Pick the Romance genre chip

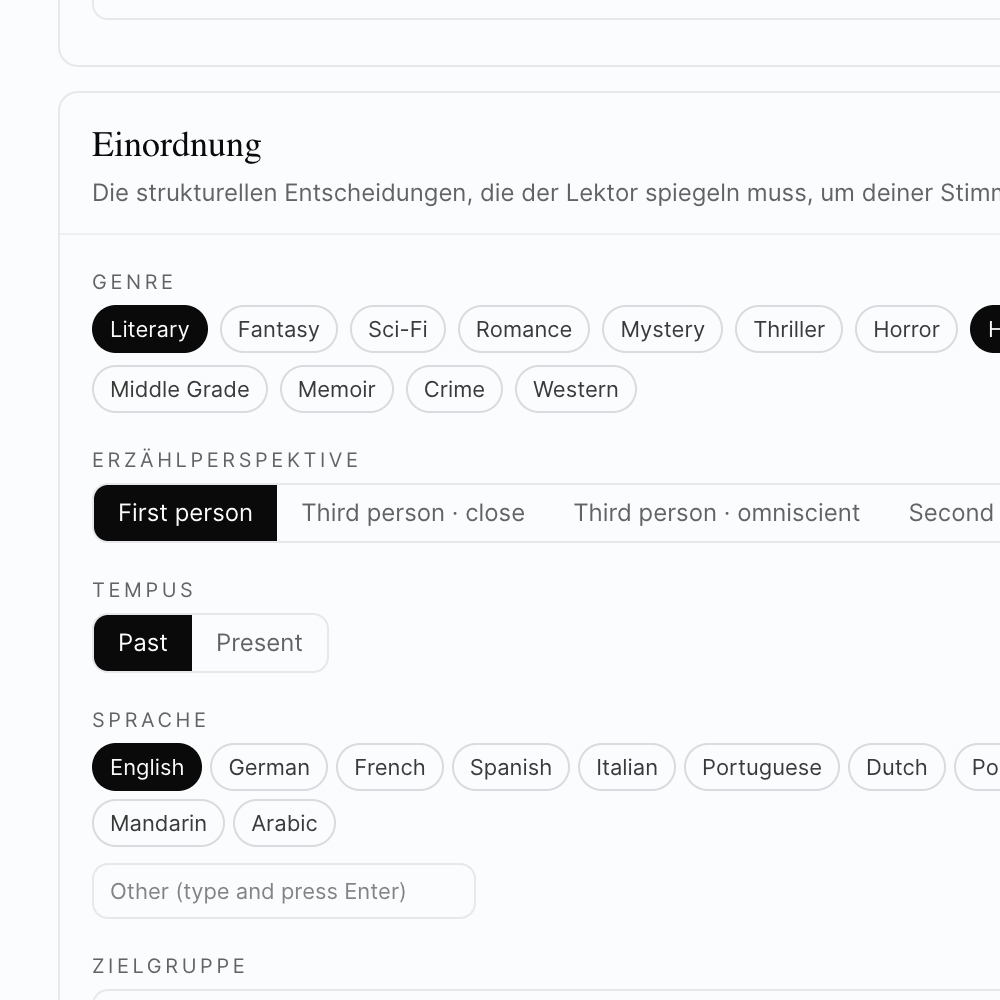[x=523, y=329]
